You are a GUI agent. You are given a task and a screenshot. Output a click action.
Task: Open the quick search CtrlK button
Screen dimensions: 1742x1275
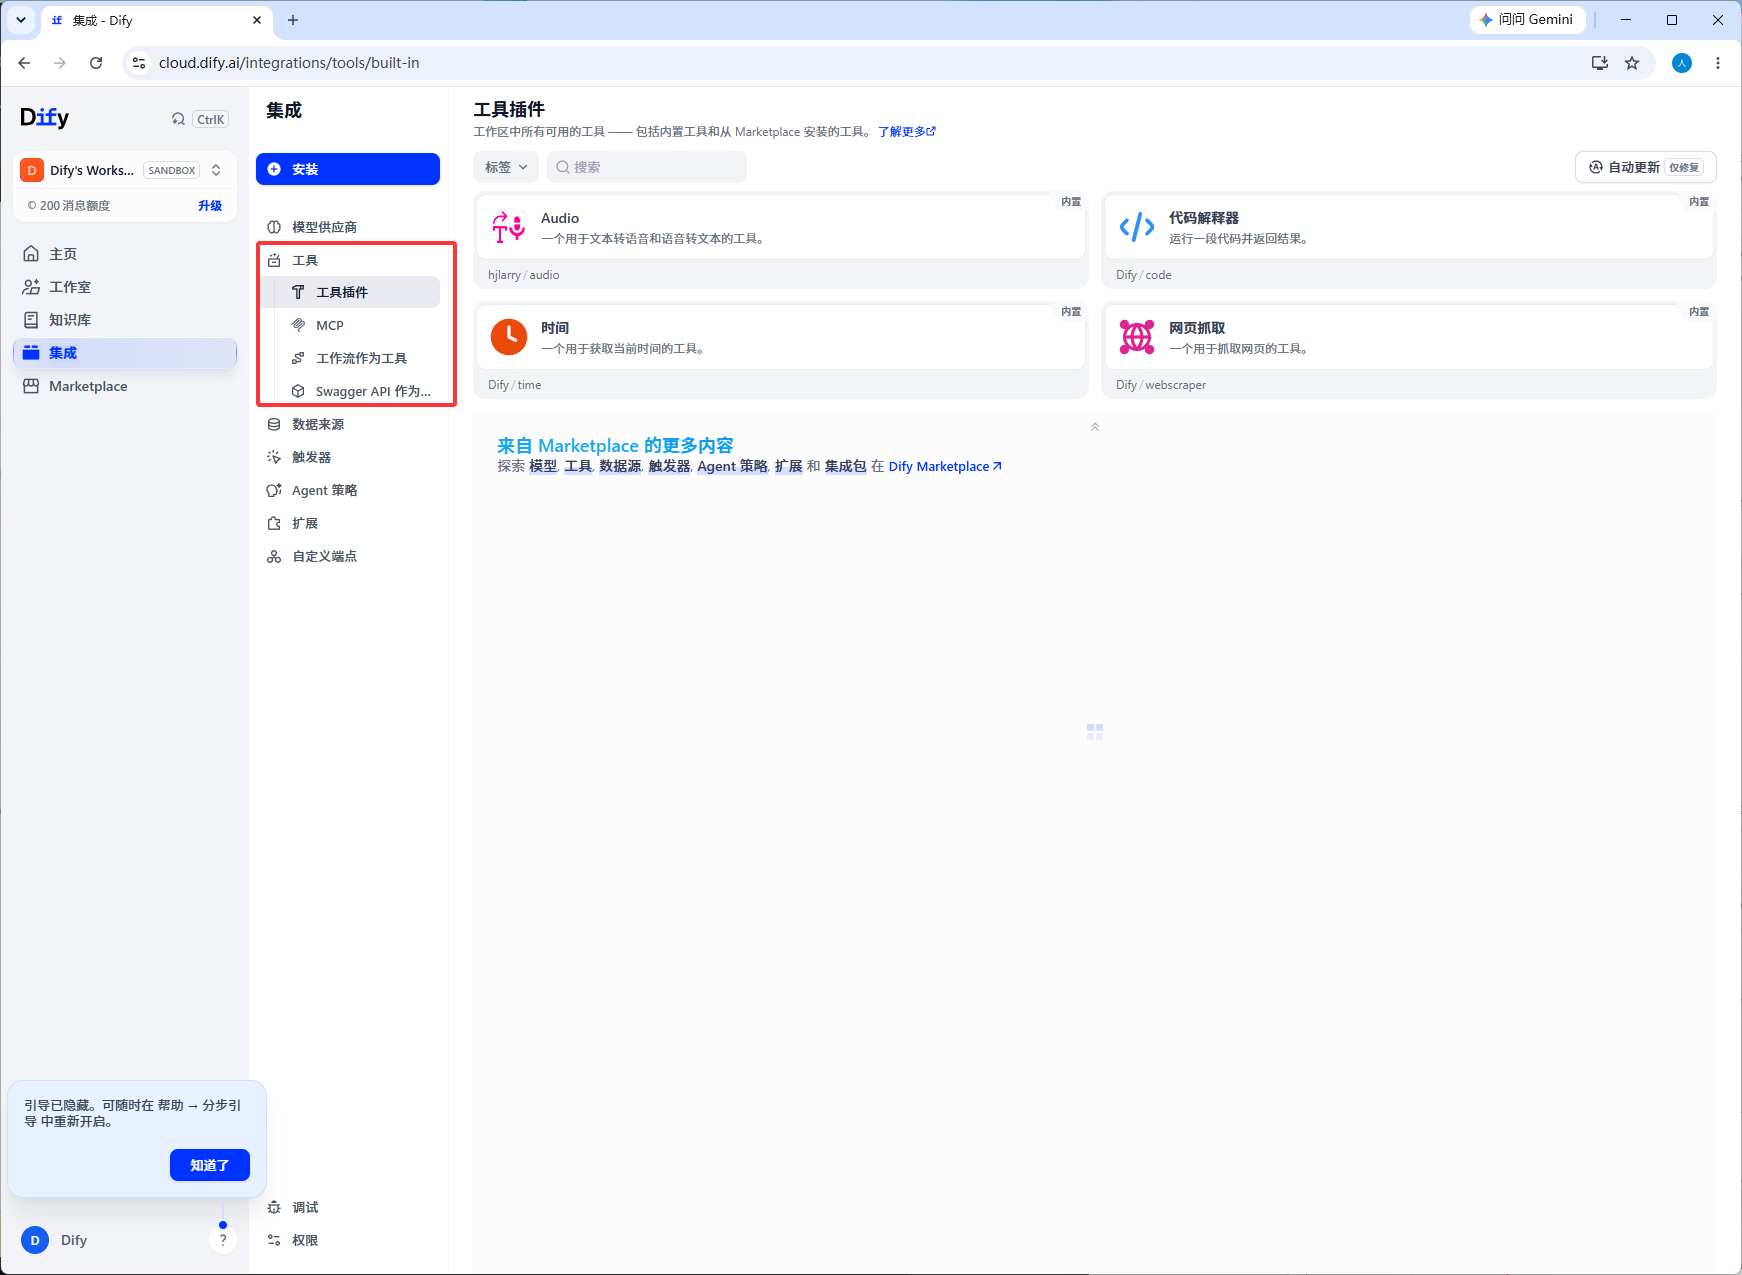(200, 119)
